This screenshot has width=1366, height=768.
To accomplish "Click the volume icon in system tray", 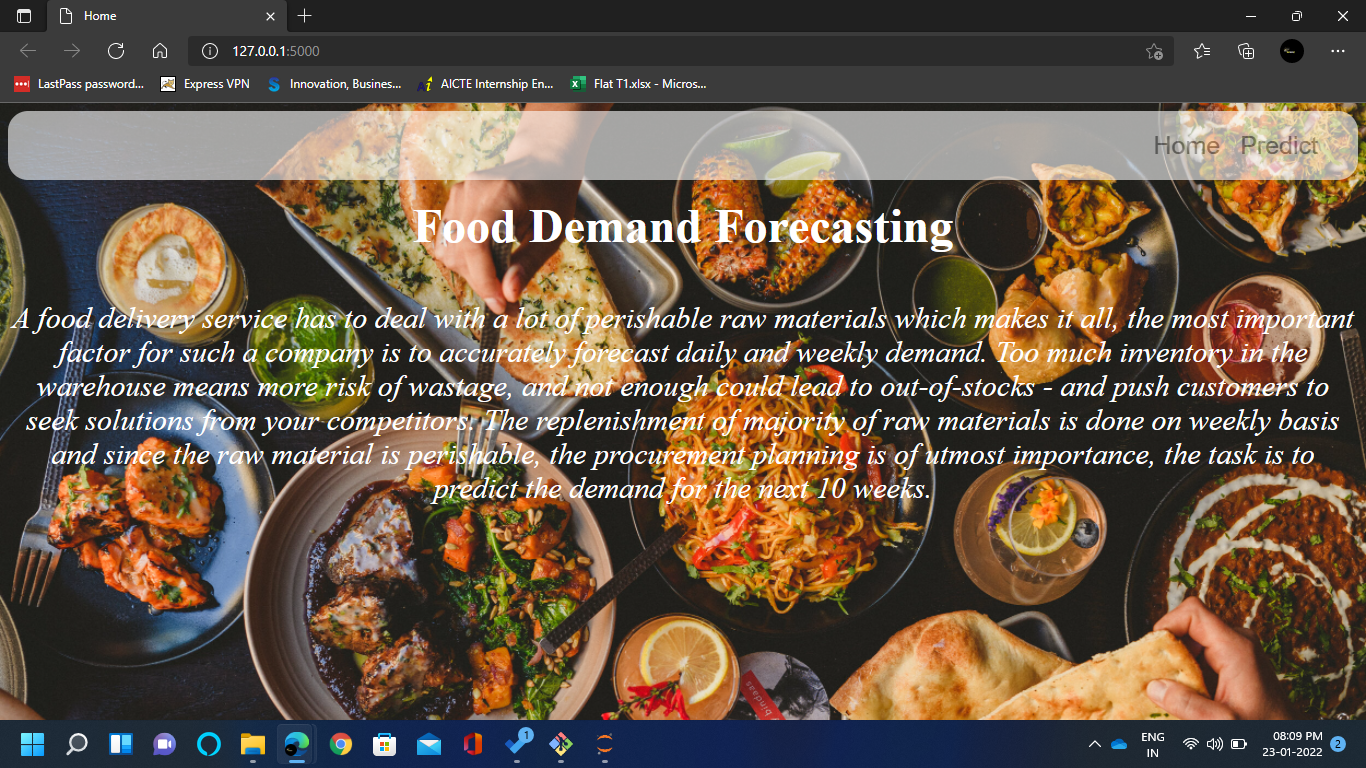I will tap(1214, 744).
